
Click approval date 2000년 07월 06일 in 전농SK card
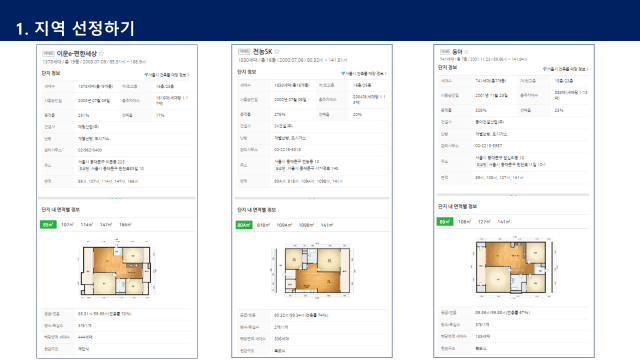coord(290,100)
